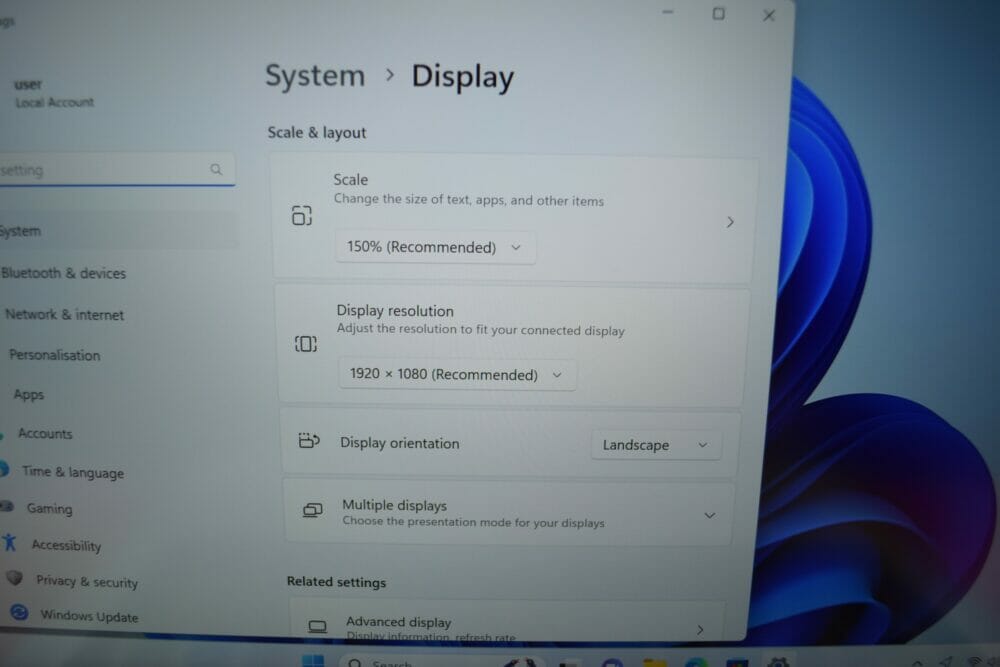The height and width of the screenshot is (667, 1000).
Task: Open Advanced display using its right arrow
Action: coord(700,629)
